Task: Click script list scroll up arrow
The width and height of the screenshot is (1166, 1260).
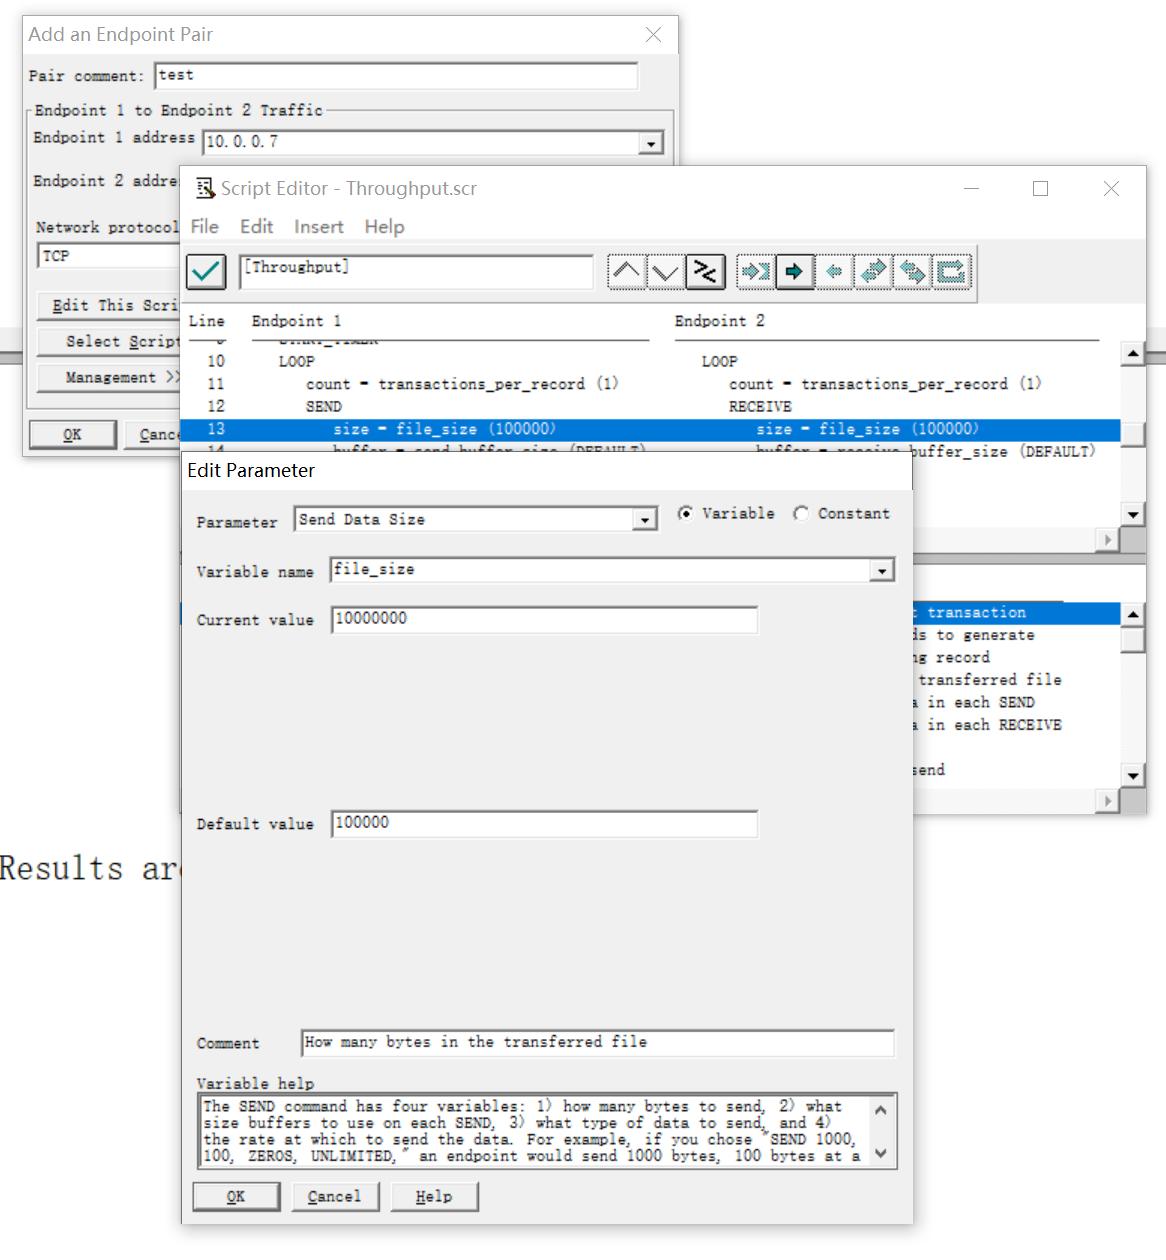Action: point(1132,353)
